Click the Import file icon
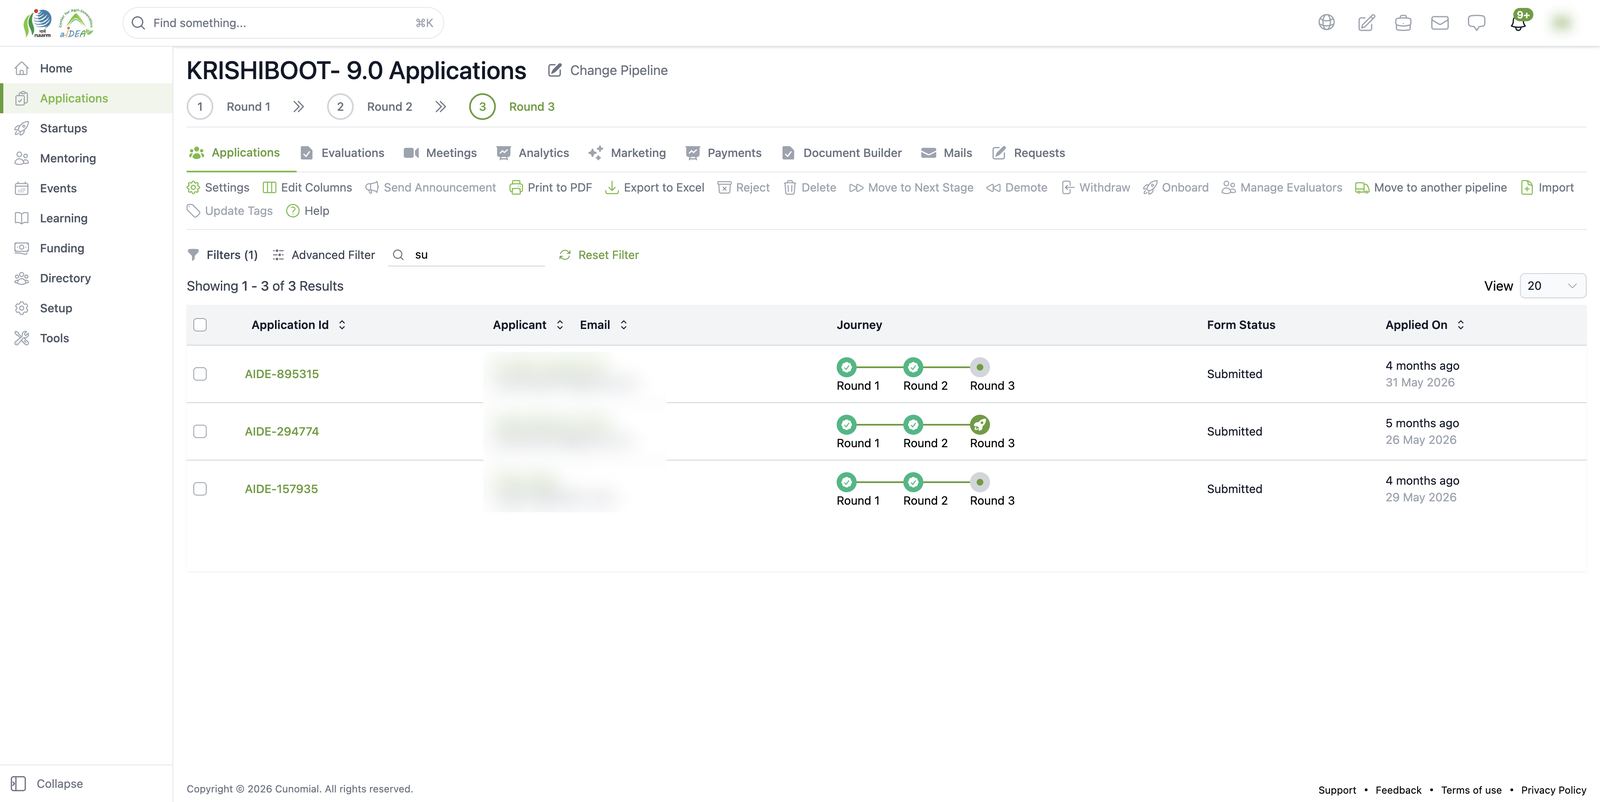Image resolution: width=1600 pixels, height=802 pixels. coord(1527,188)
